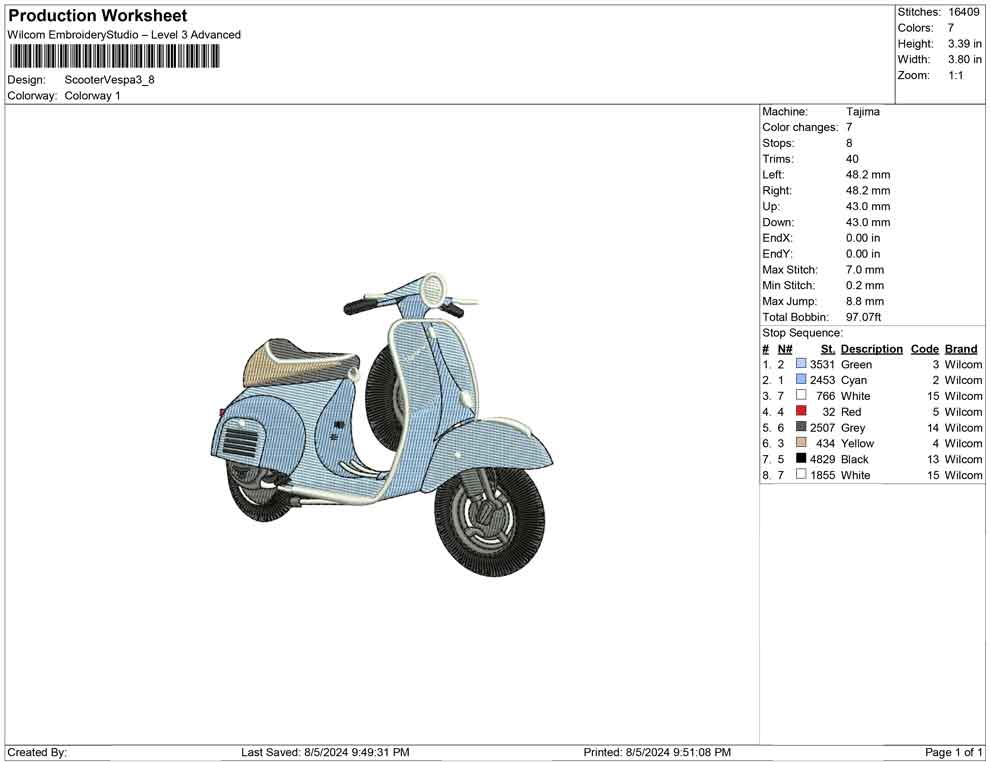The width and height of the screenshot is (990, 762).
Task: Click the white swatch for stitch count 766
Action: click(x=801, y=396)
